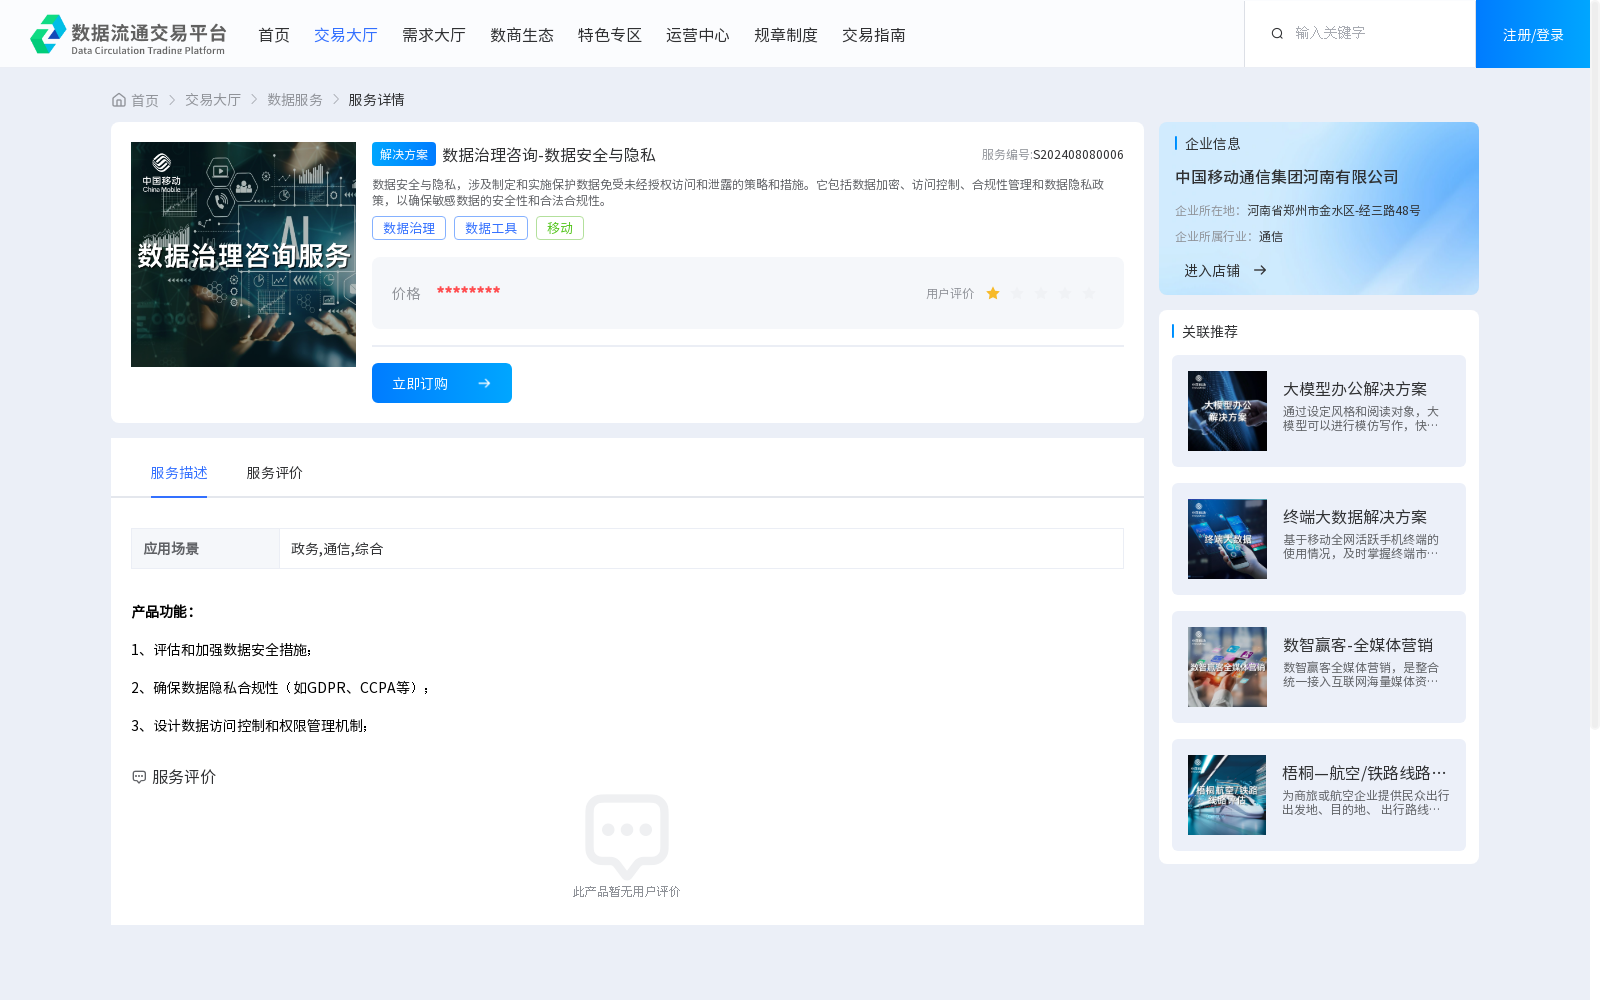Open 需求大厅 in the top navigation
This screenshot has height=1000, width=1600.
(434, 35)
